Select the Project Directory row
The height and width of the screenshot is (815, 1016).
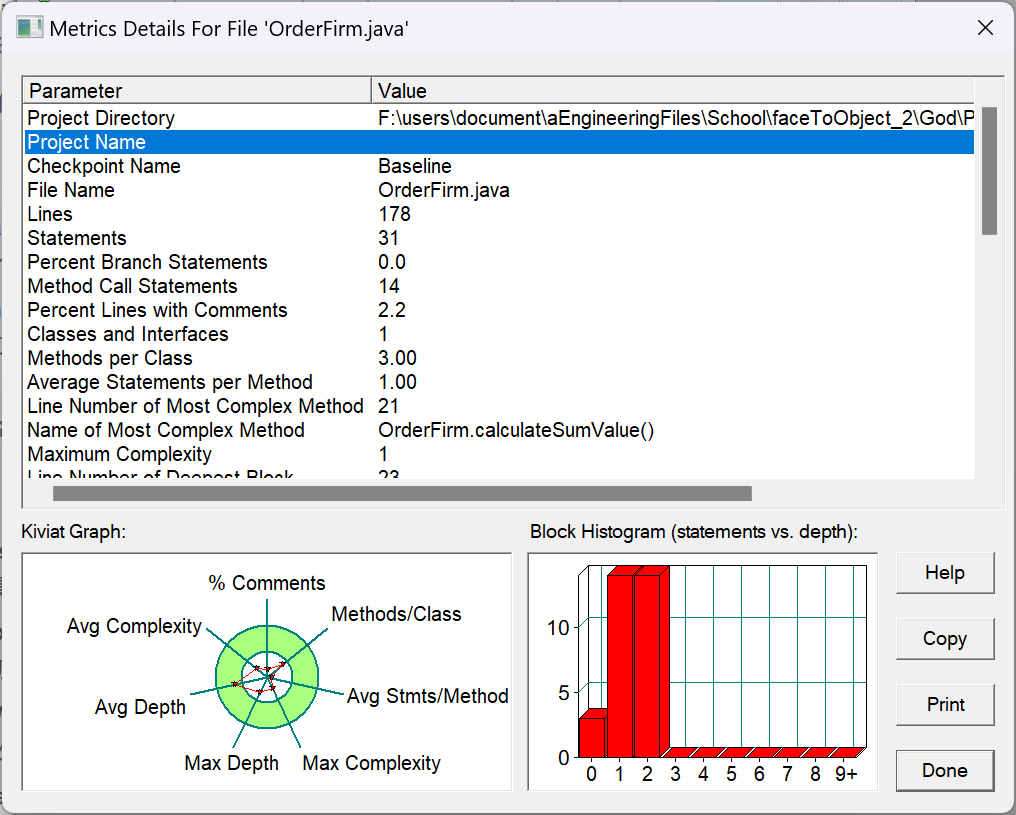click(499, 118)
